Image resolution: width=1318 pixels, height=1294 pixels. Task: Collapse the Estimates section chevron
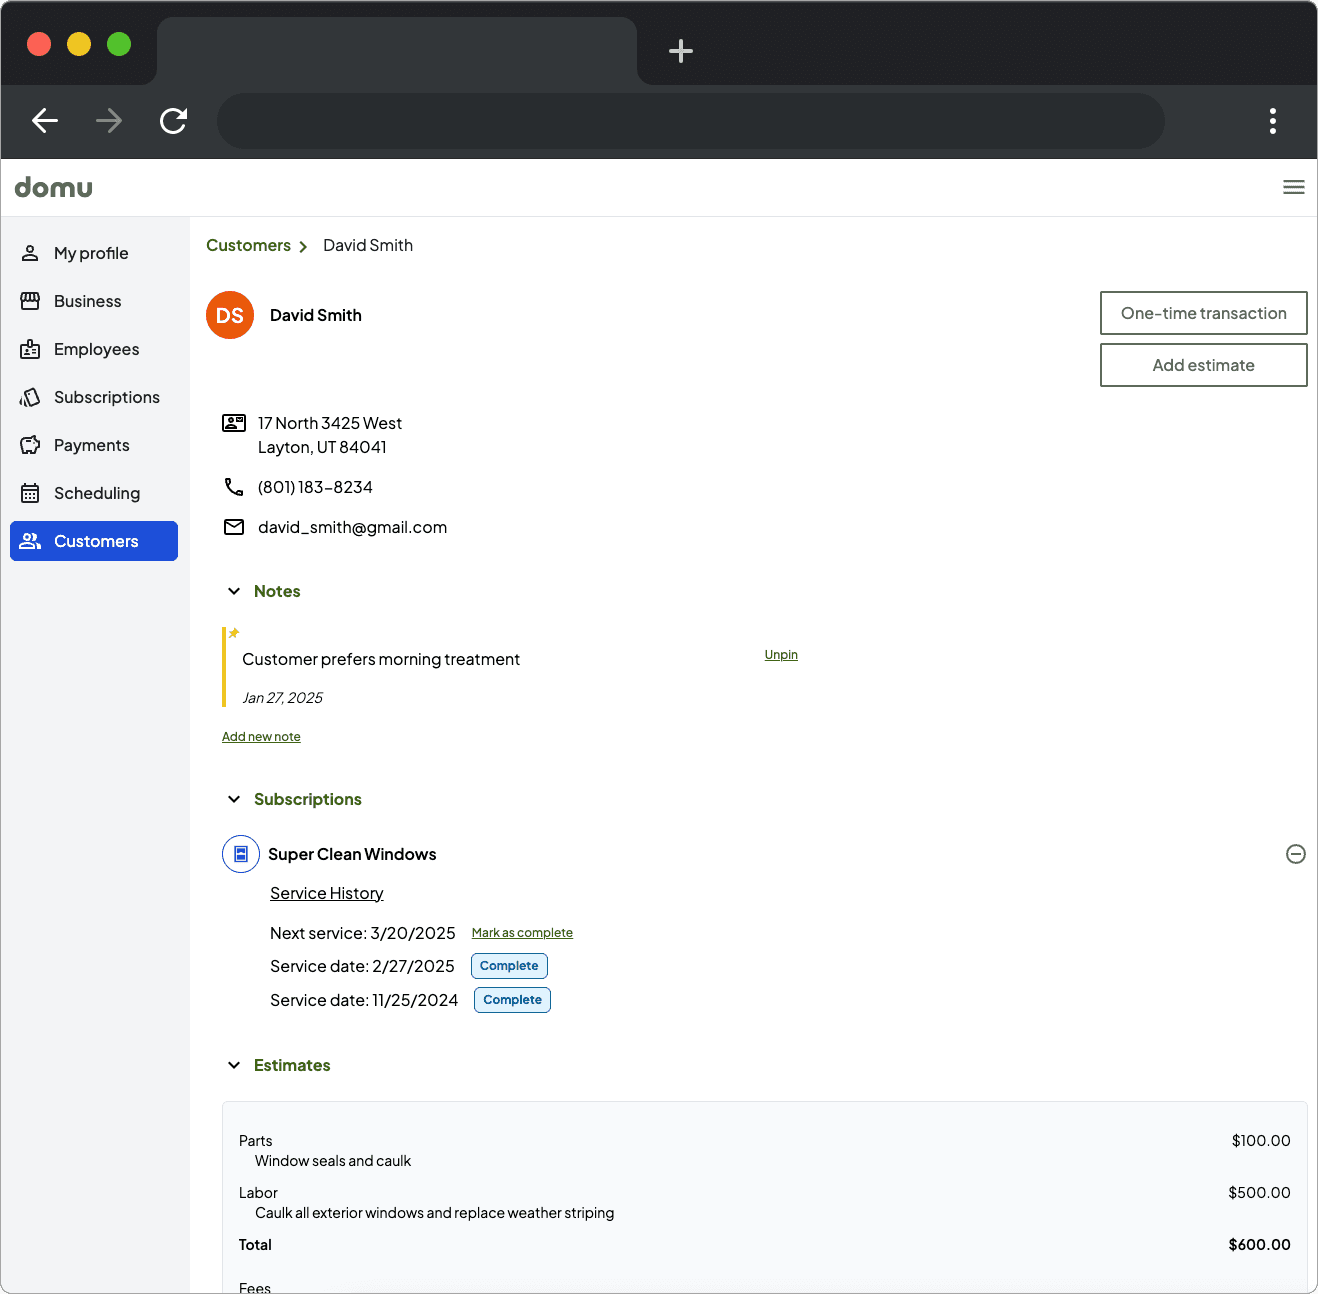pos(234,1065)
